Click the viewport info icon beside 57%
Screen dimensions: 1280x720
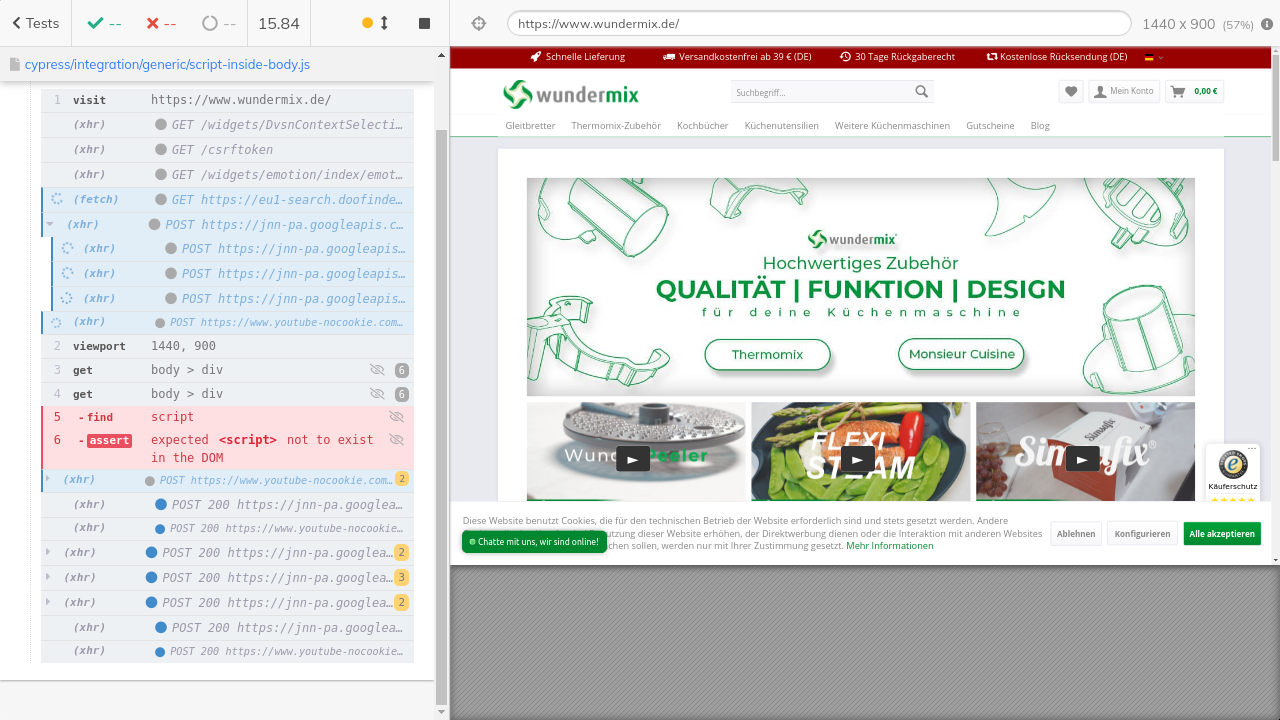[x=1267, y=24]
